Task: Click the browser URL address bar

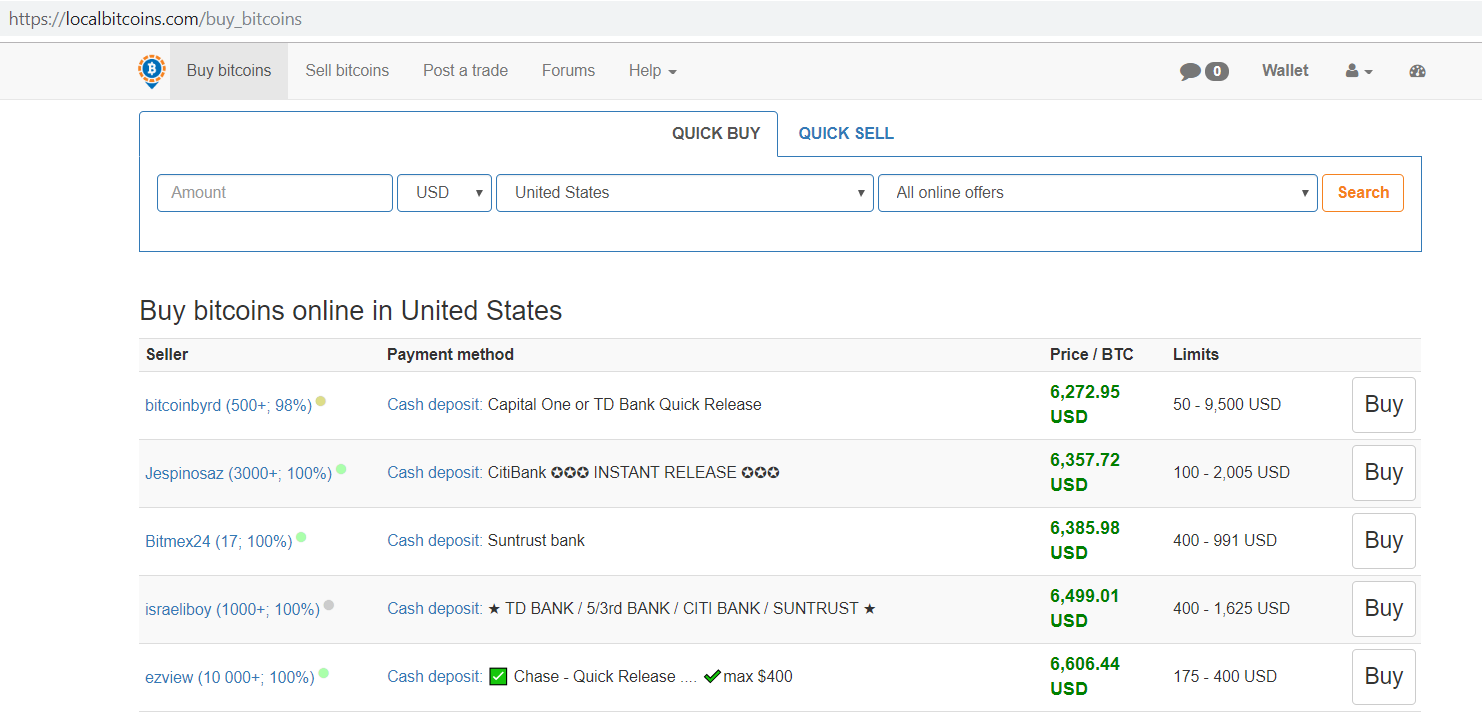Action: point(741,19)
